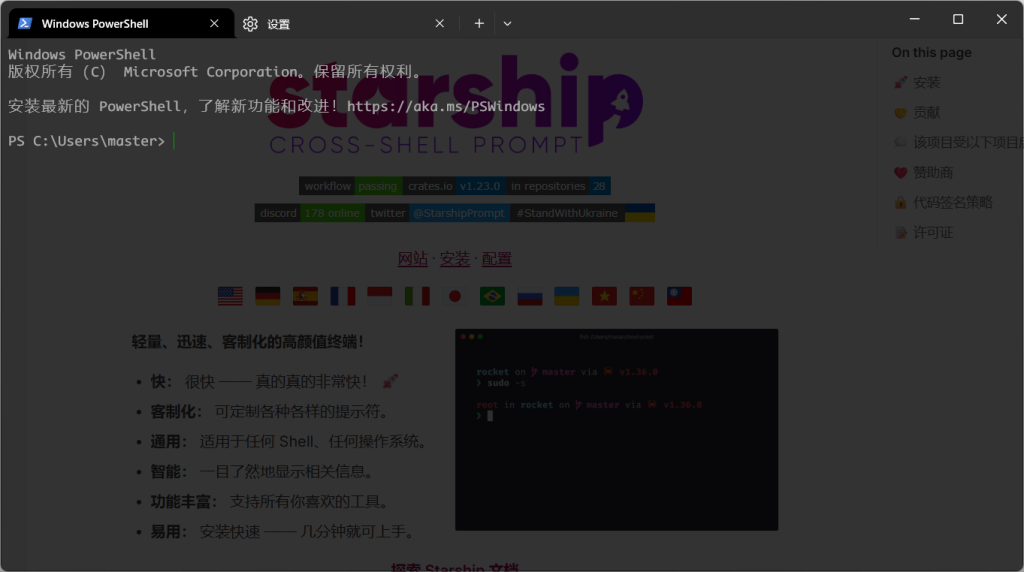This screenshot has width=1024, height=572.
Task: Close the 设置 settings tab
Action: click(x=440, y=24)
